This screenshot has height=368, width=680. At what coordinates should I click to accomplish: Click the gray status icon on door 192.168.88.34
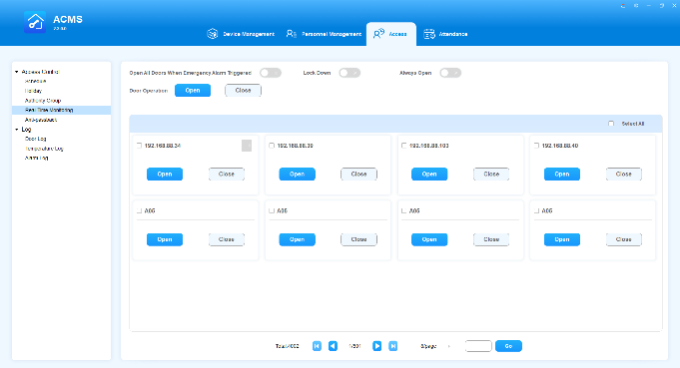pos(246,146)
